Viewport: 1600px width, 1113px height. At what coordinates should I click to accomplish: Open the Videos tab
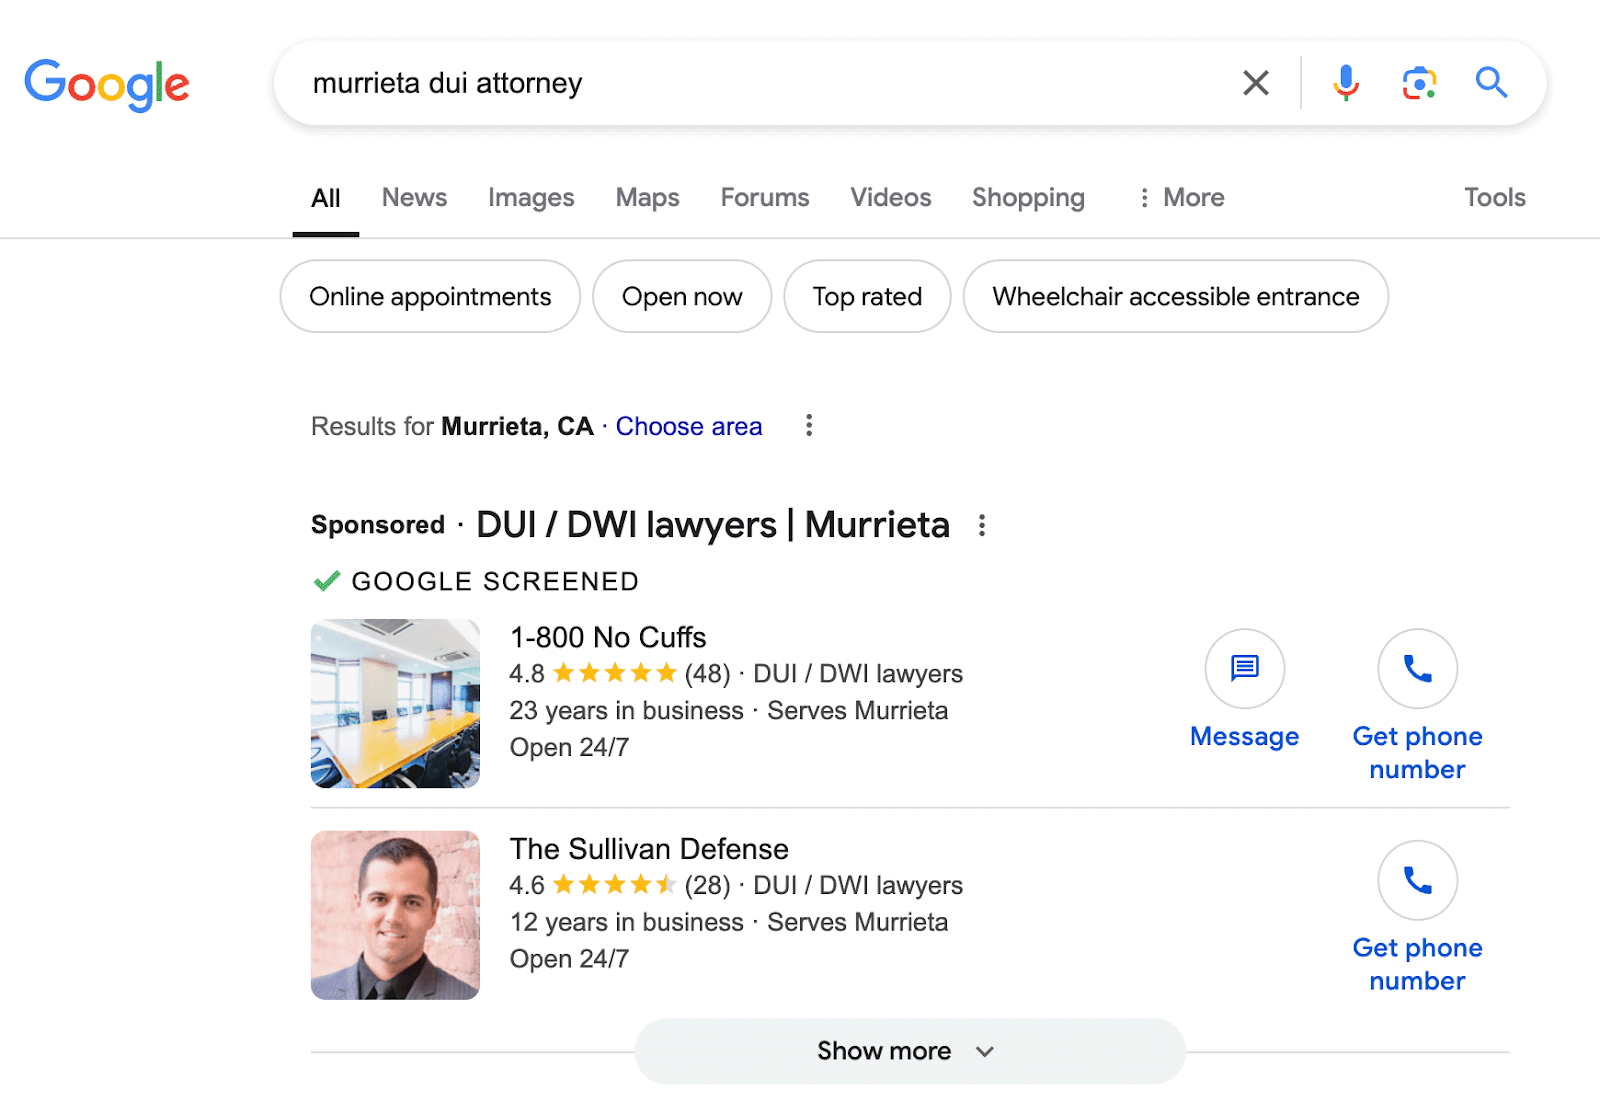tap(891, 197)
